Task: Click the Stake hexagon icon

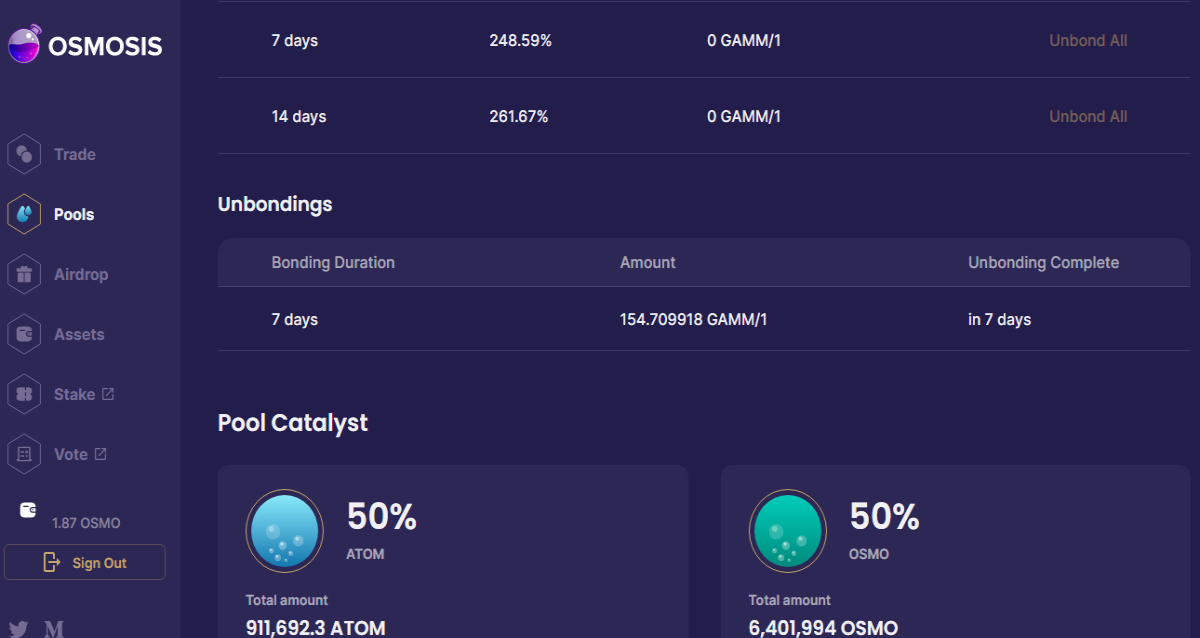Action: (24, 394)
